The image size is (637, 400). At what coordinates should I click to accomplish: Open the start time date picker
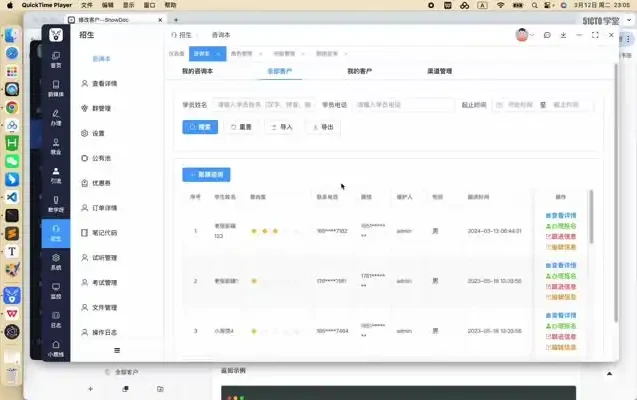[x=514, y=104]
